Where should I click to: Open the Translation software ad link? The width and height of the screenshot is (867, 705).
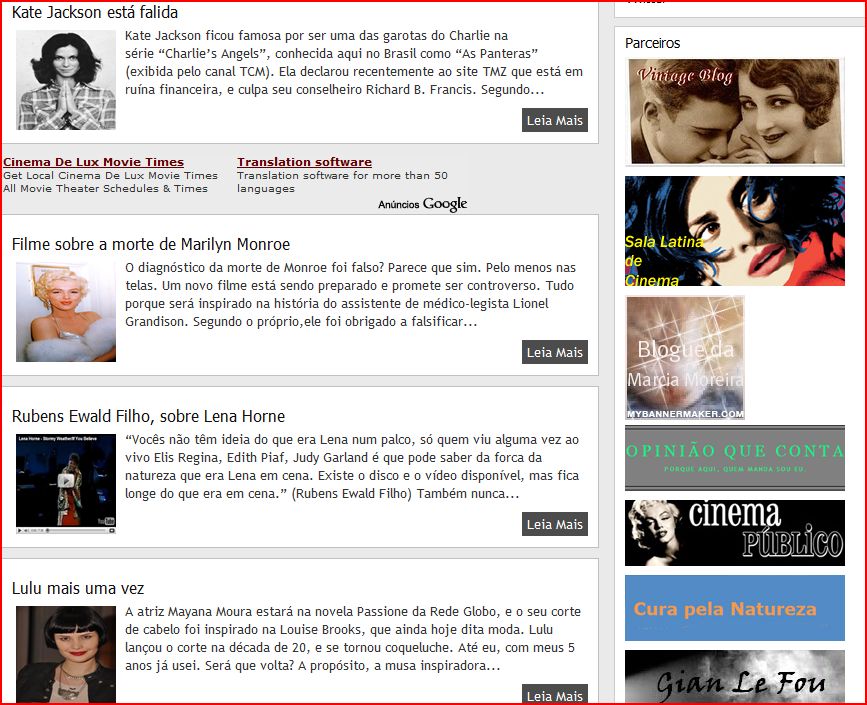(x=305, y=162)
